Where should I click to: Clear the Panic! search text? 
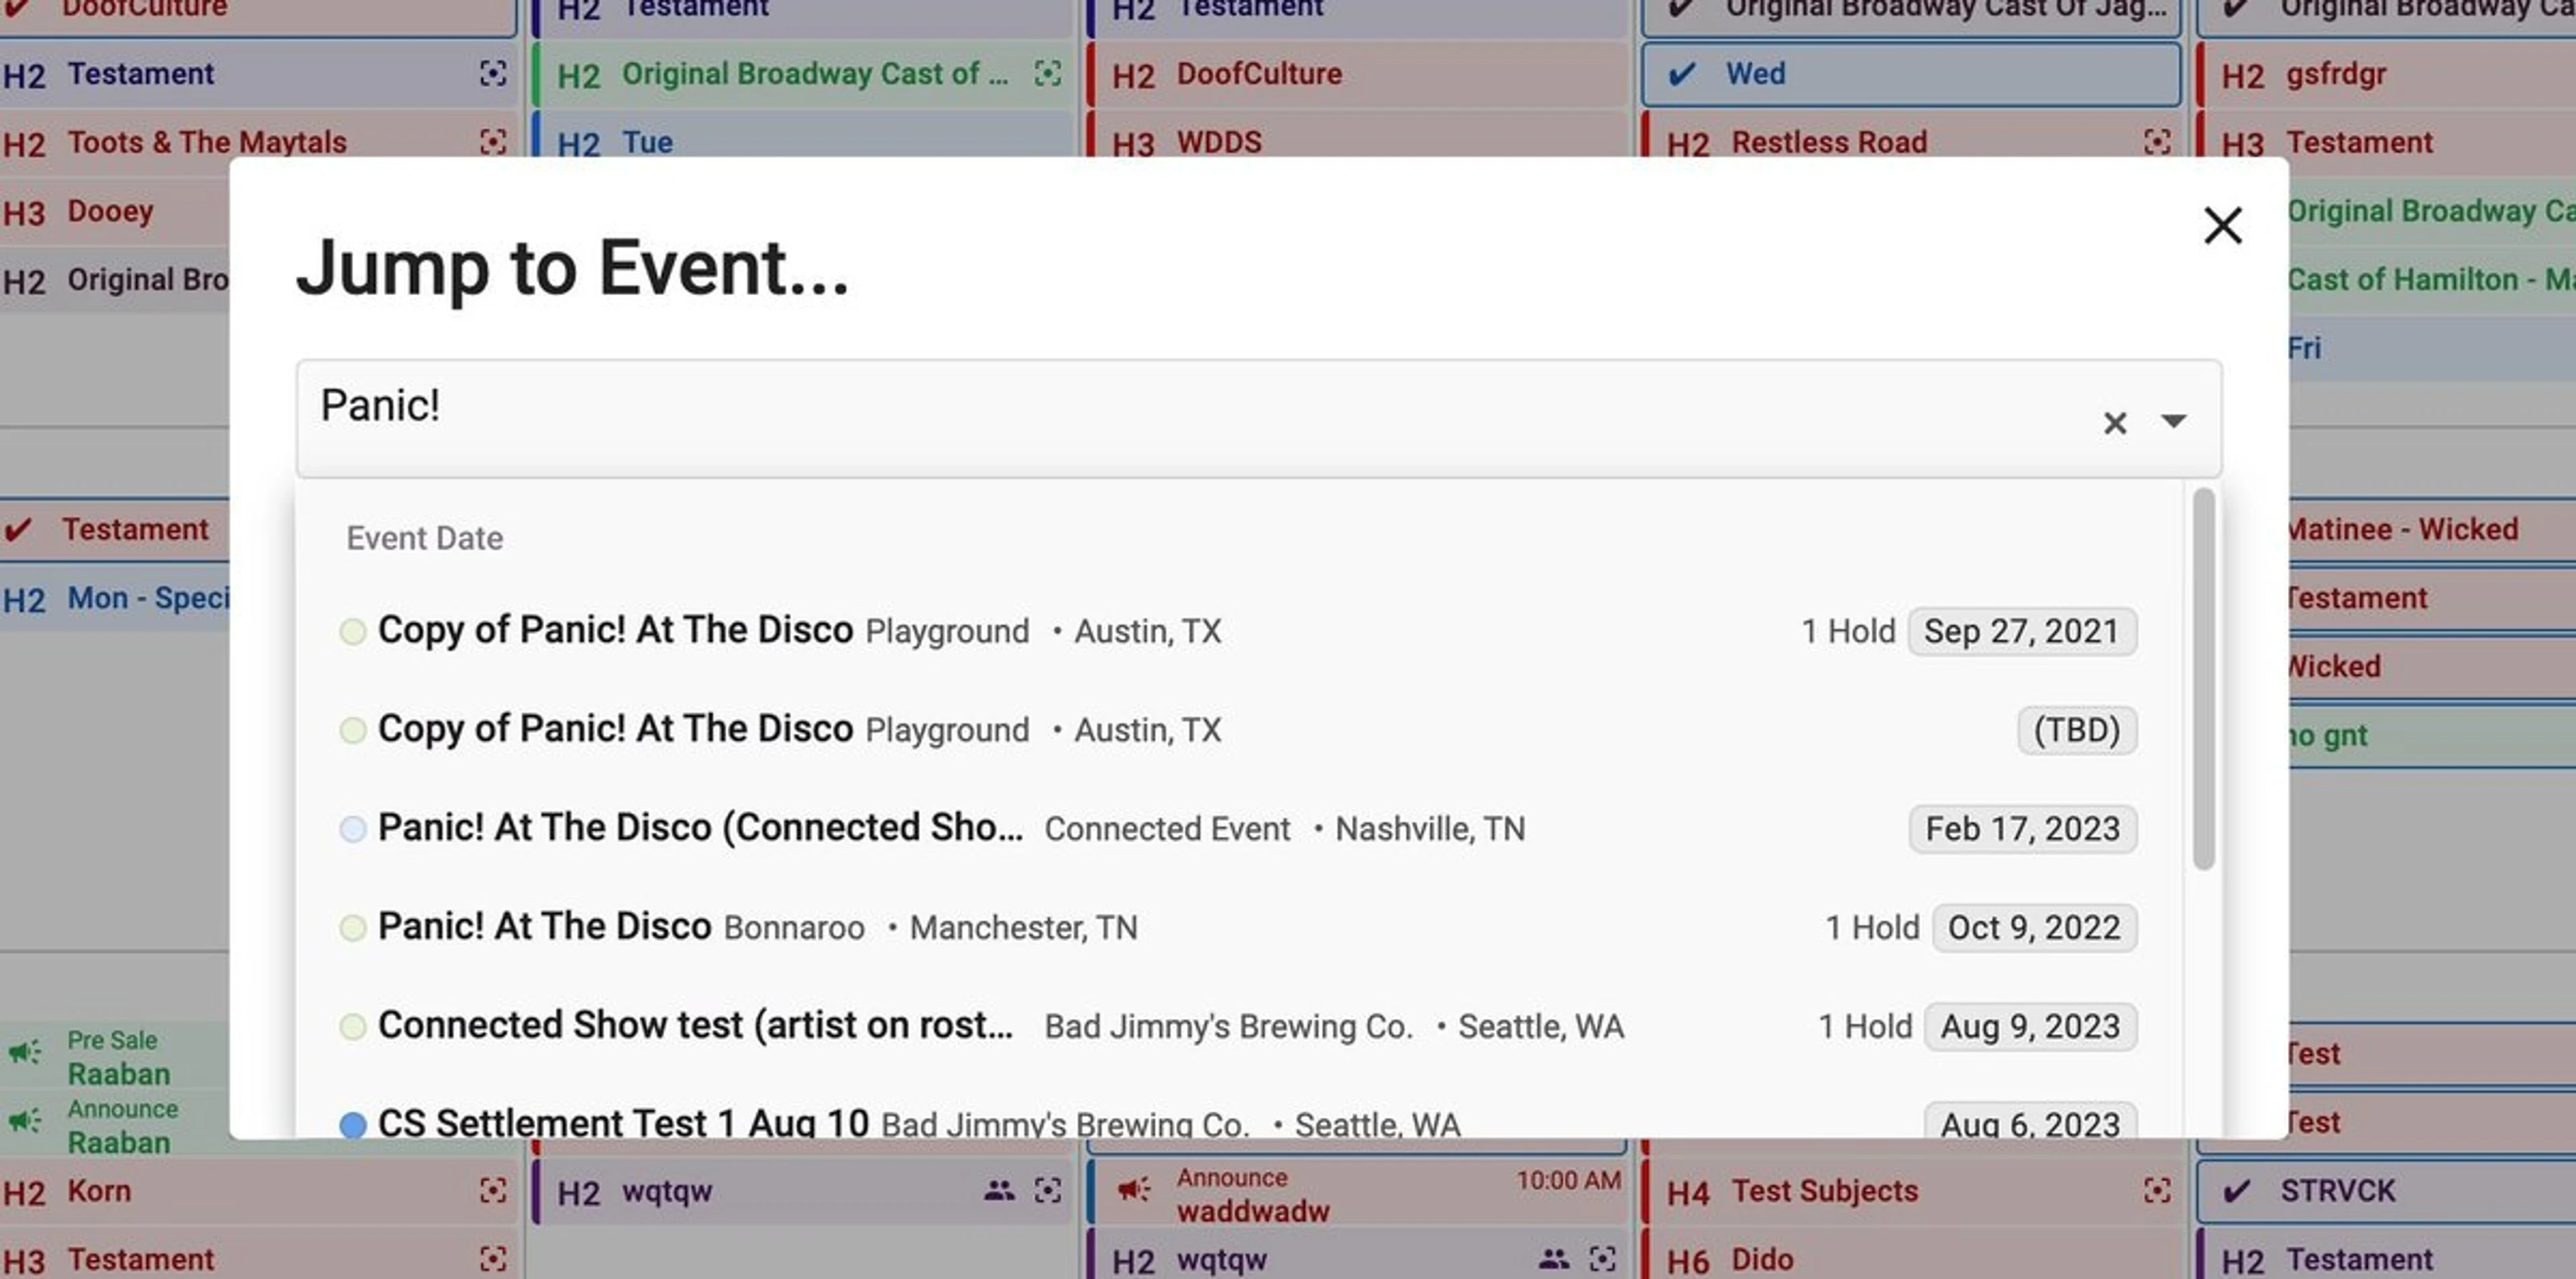[x=2114, y=423]
